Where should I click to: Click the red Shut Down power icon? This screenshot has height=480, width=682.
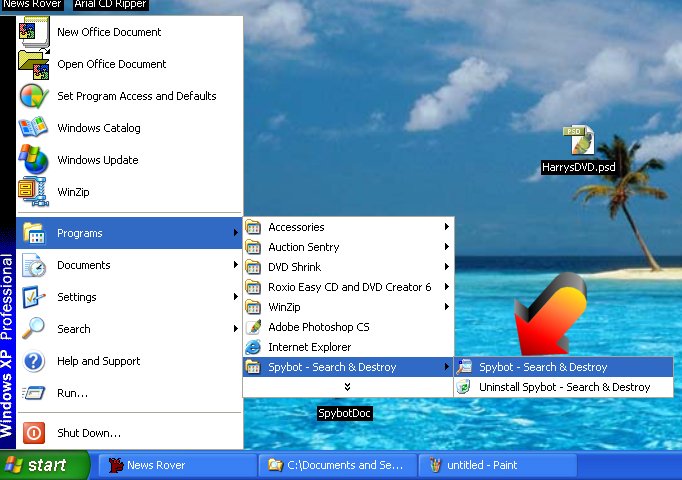pyautogui.click(x=33, y=433)
